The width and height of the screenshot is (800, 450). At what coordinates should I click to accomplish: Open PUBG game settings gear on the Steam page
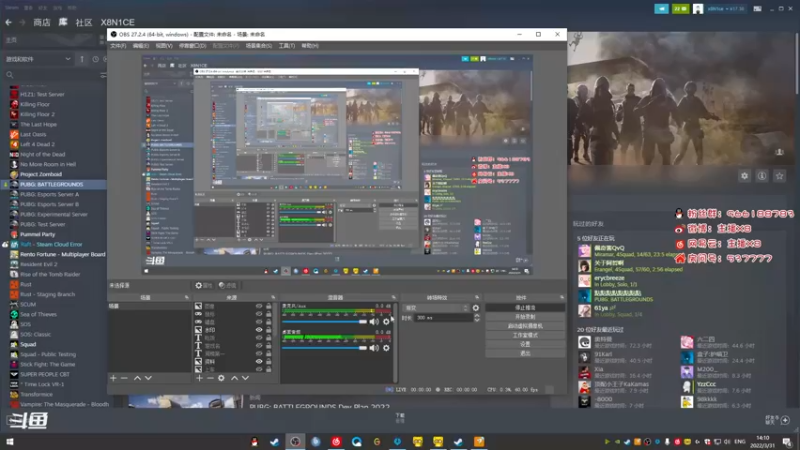744,176
